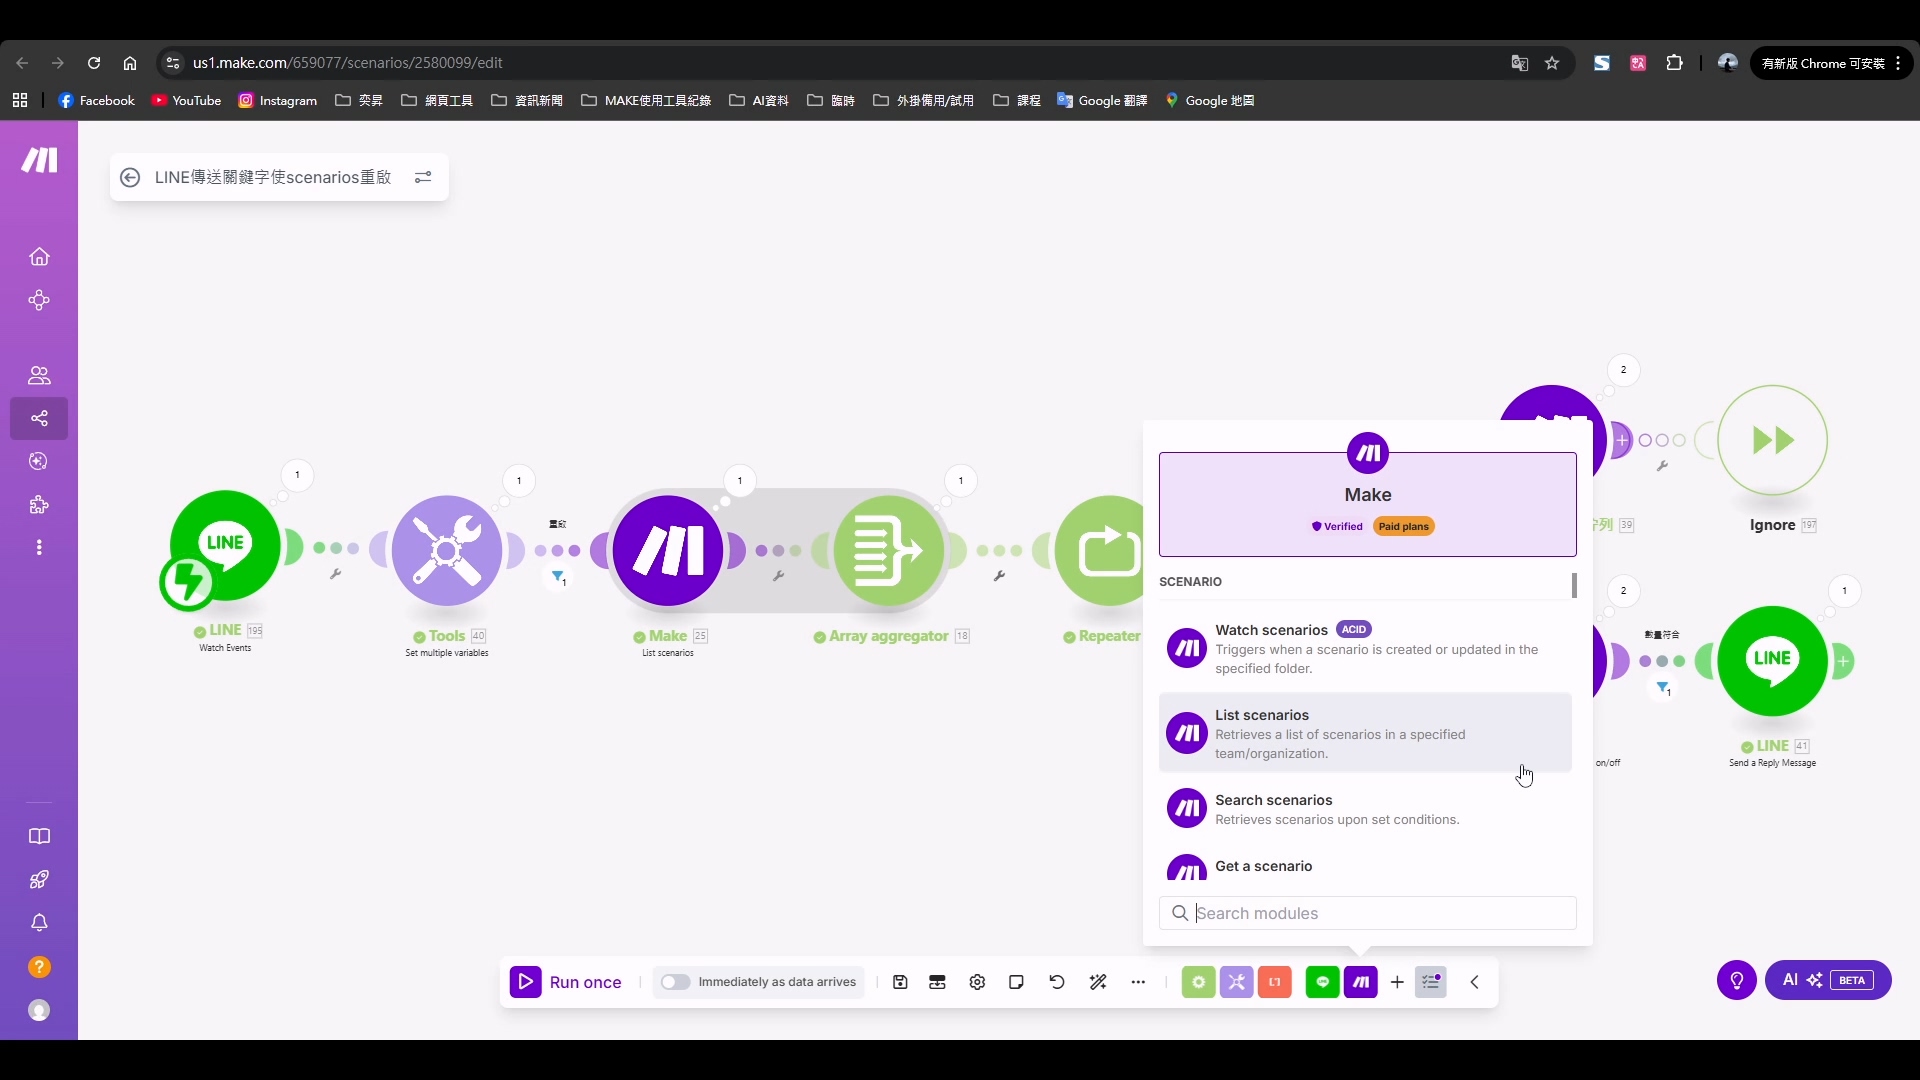Click the purple Tools favorite icon
The width and height of the screenshot is (1920, 1080).
(x=1236, y=982)
